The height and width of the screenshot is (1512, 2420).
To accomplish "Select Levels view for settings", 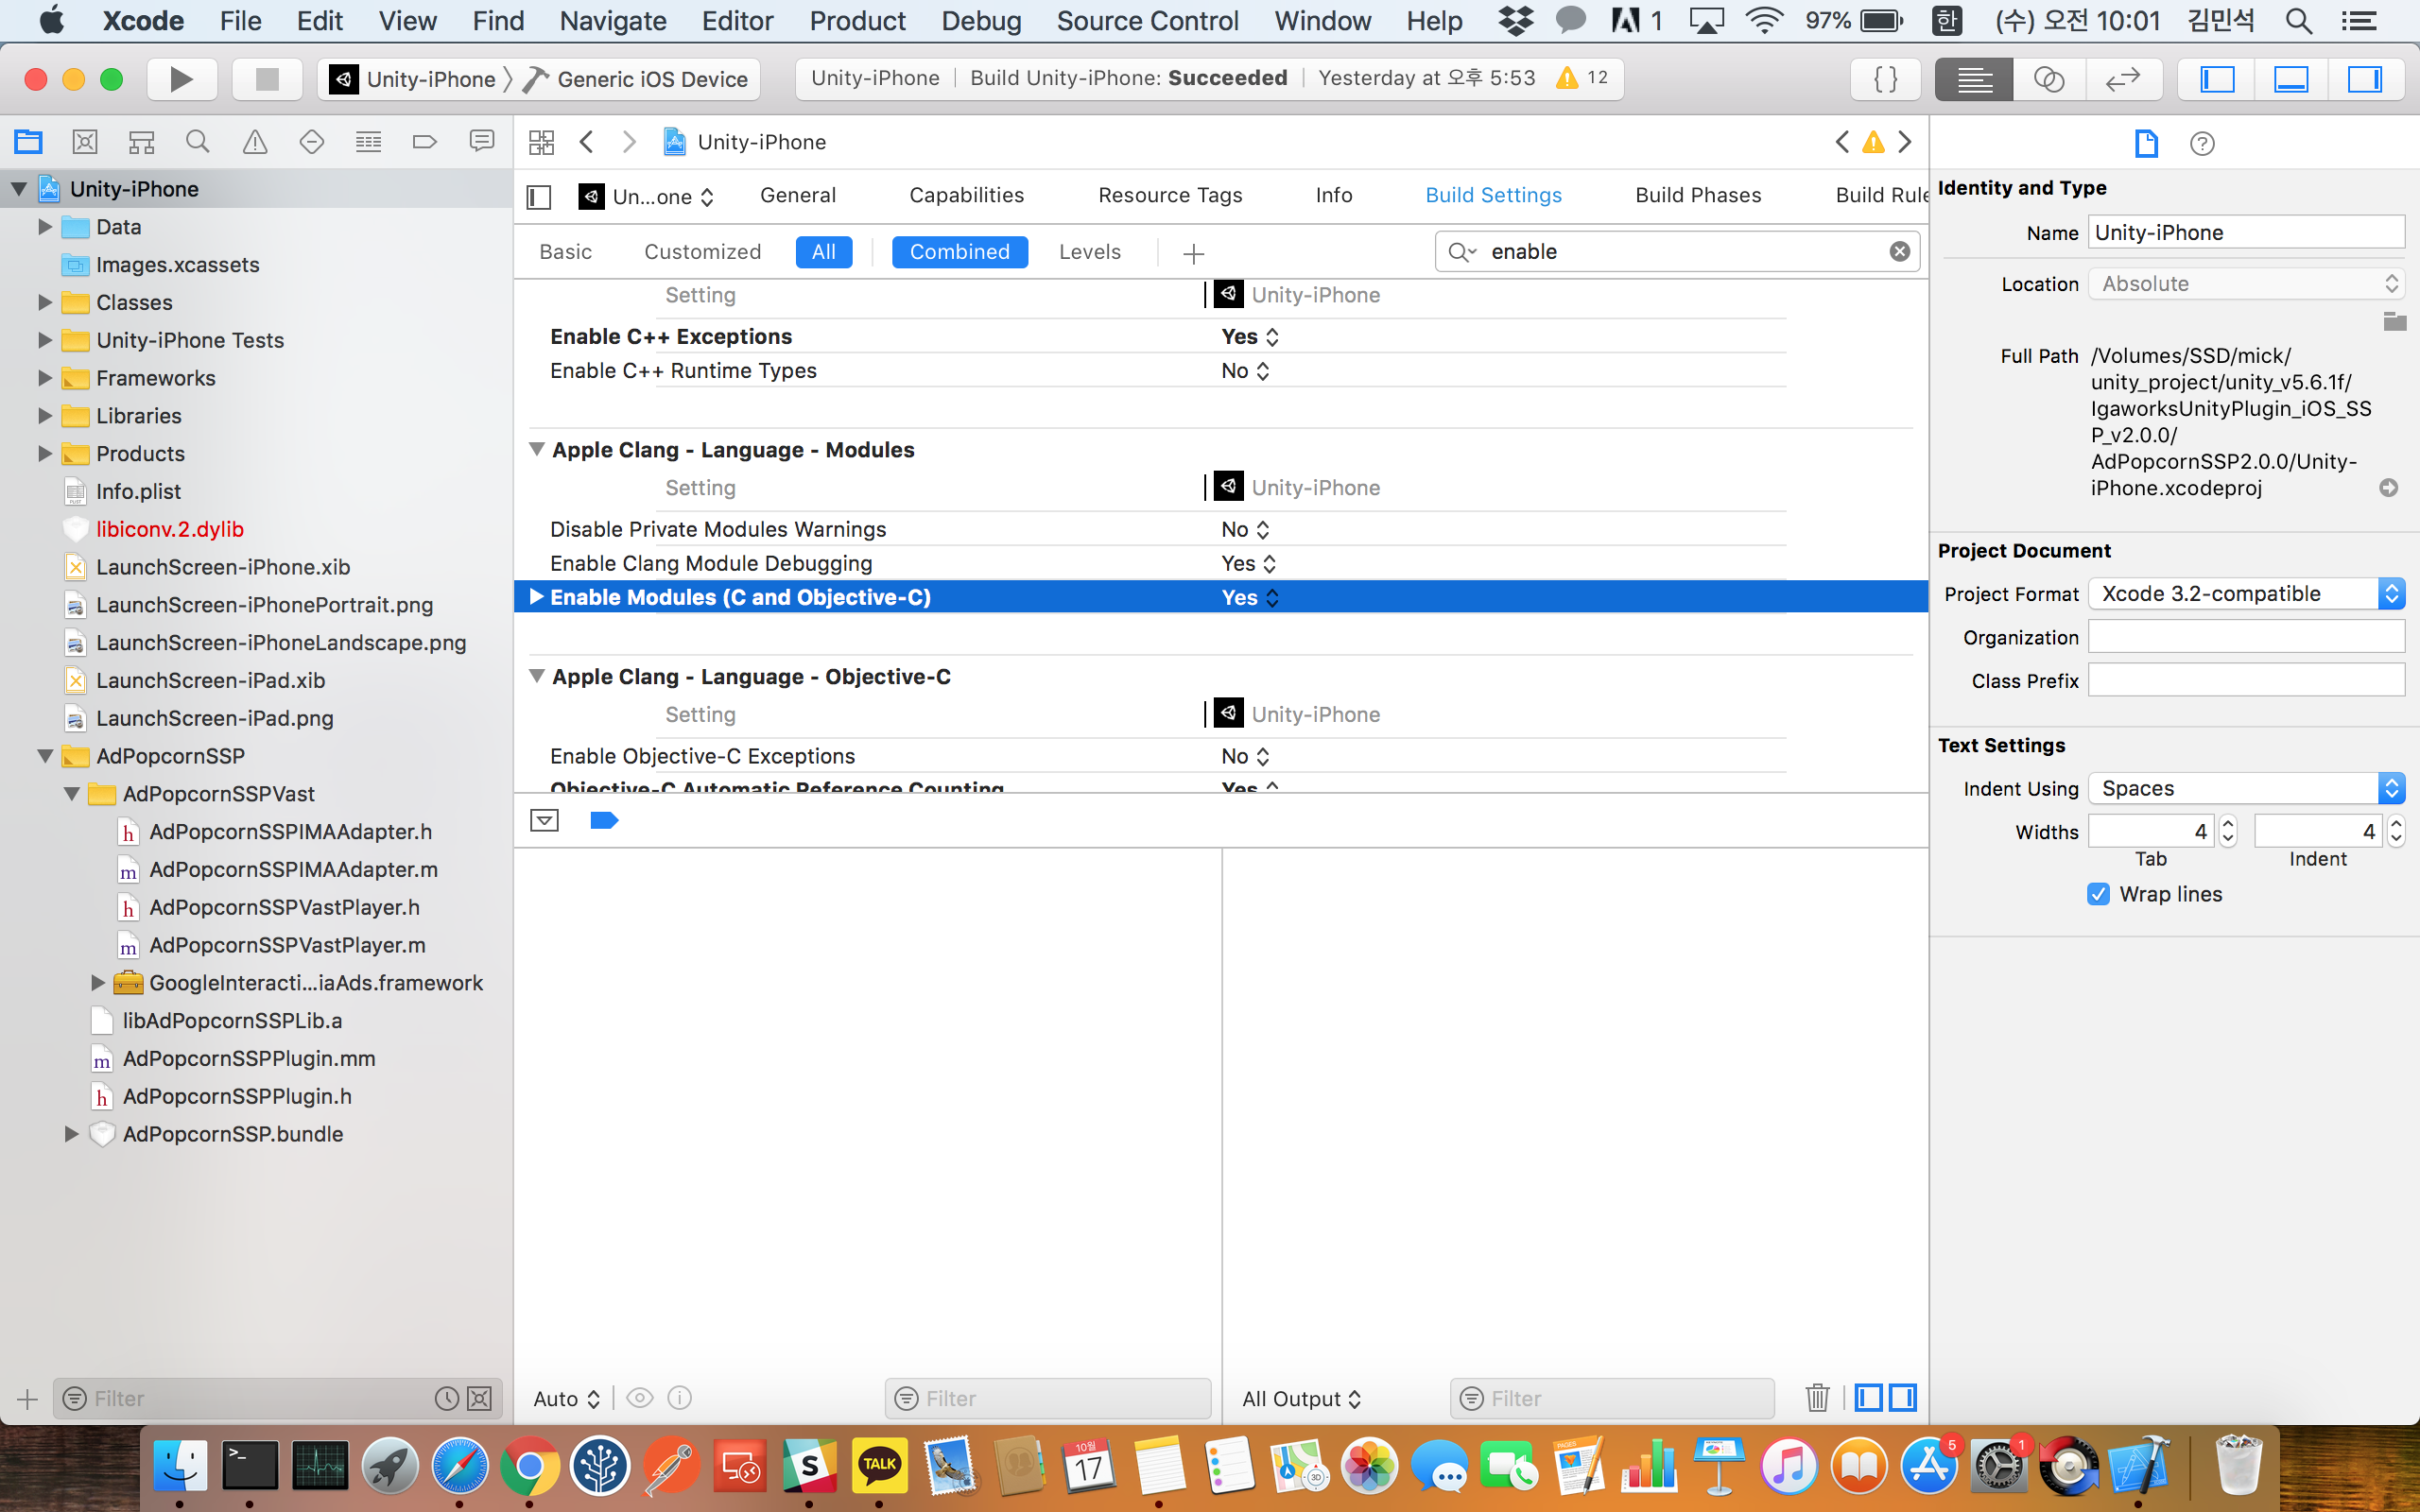I will click(x=1089, y=252).
